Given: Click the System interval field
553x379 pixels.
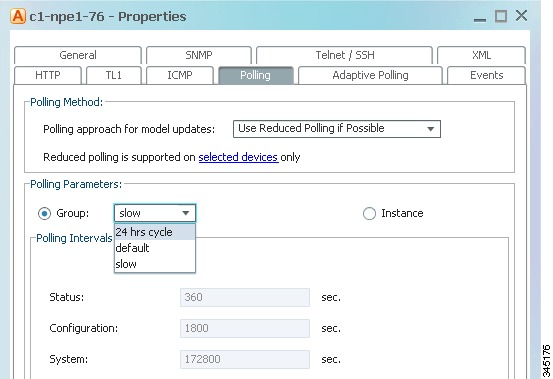Looking at the screenshot, I should (245, 359).
